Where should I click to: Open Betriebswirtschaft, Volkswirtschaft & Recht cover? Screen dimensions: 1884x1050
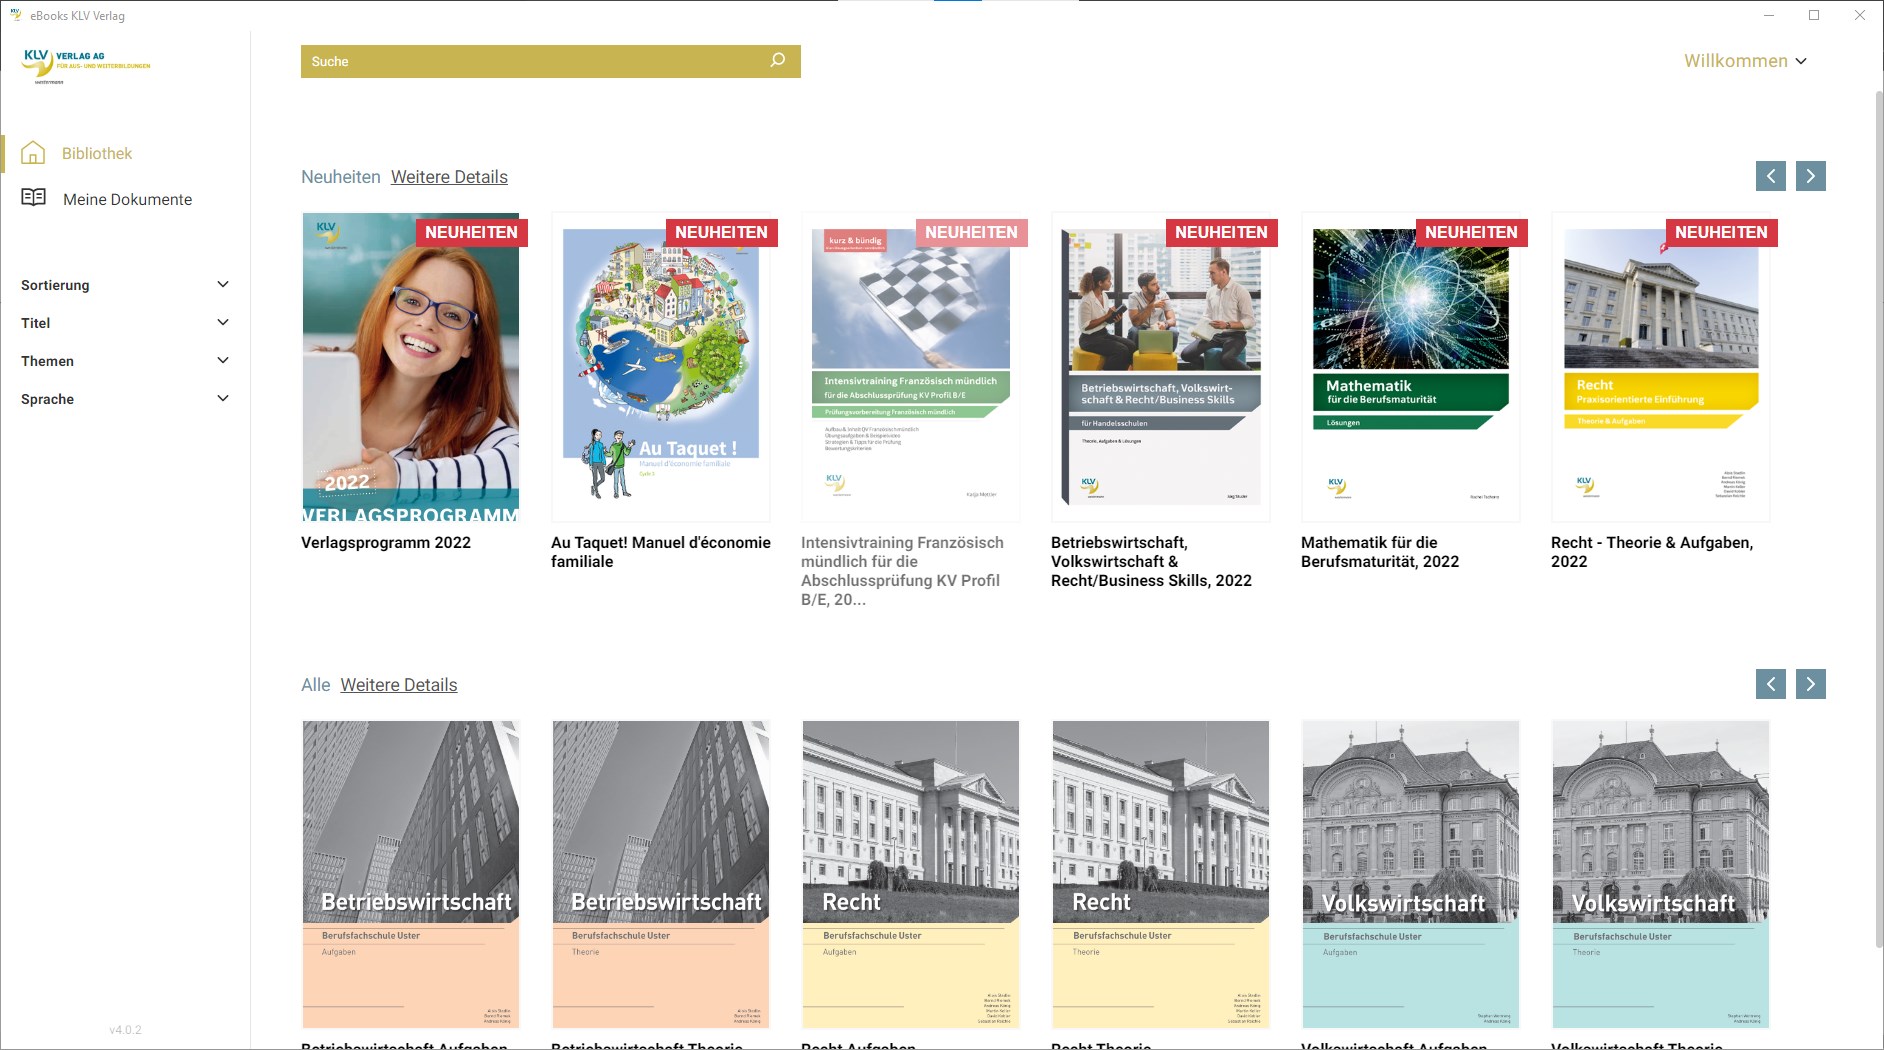1161,367
